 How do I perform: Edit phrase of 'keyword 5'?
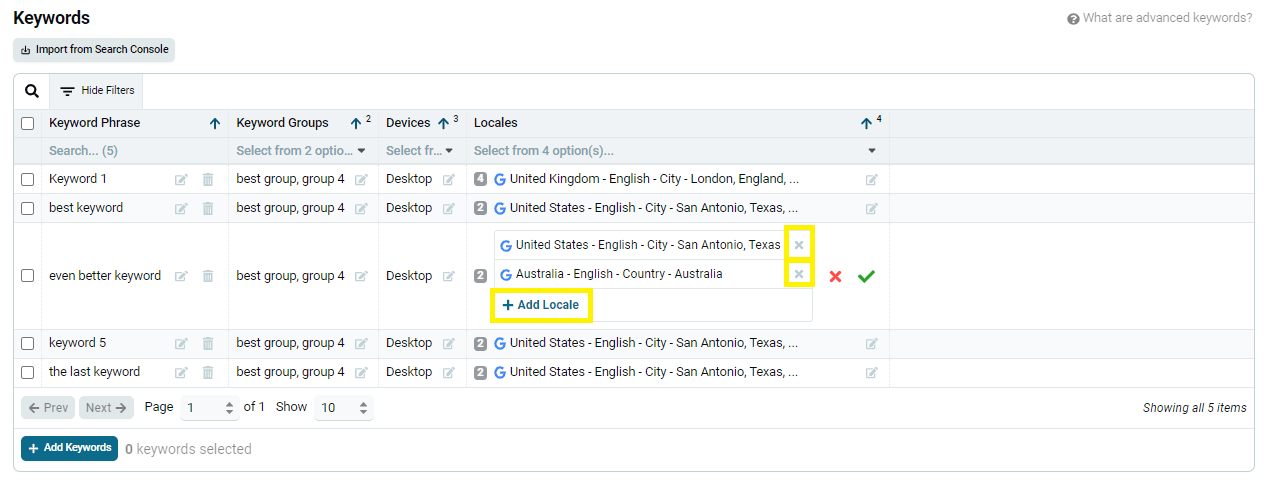coord(181,344)
